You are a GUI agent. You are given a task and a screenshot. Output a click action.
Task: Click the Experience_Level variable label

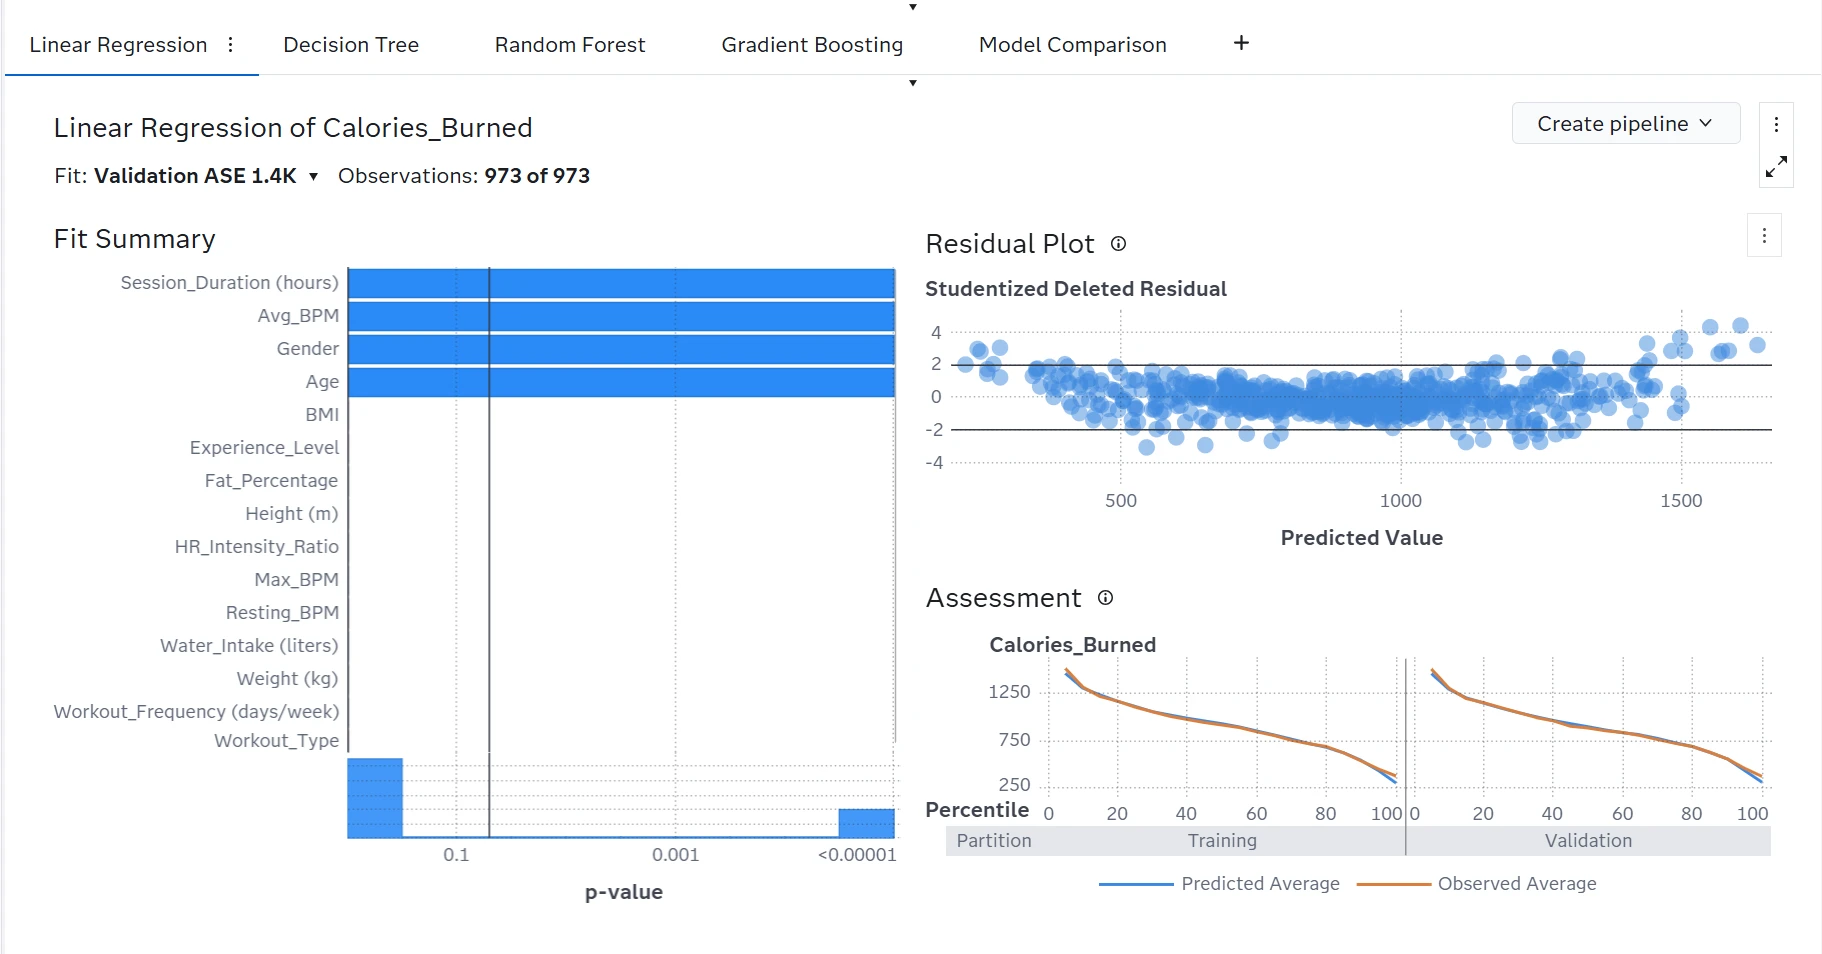pyautogui.click(x=264, y=448)
